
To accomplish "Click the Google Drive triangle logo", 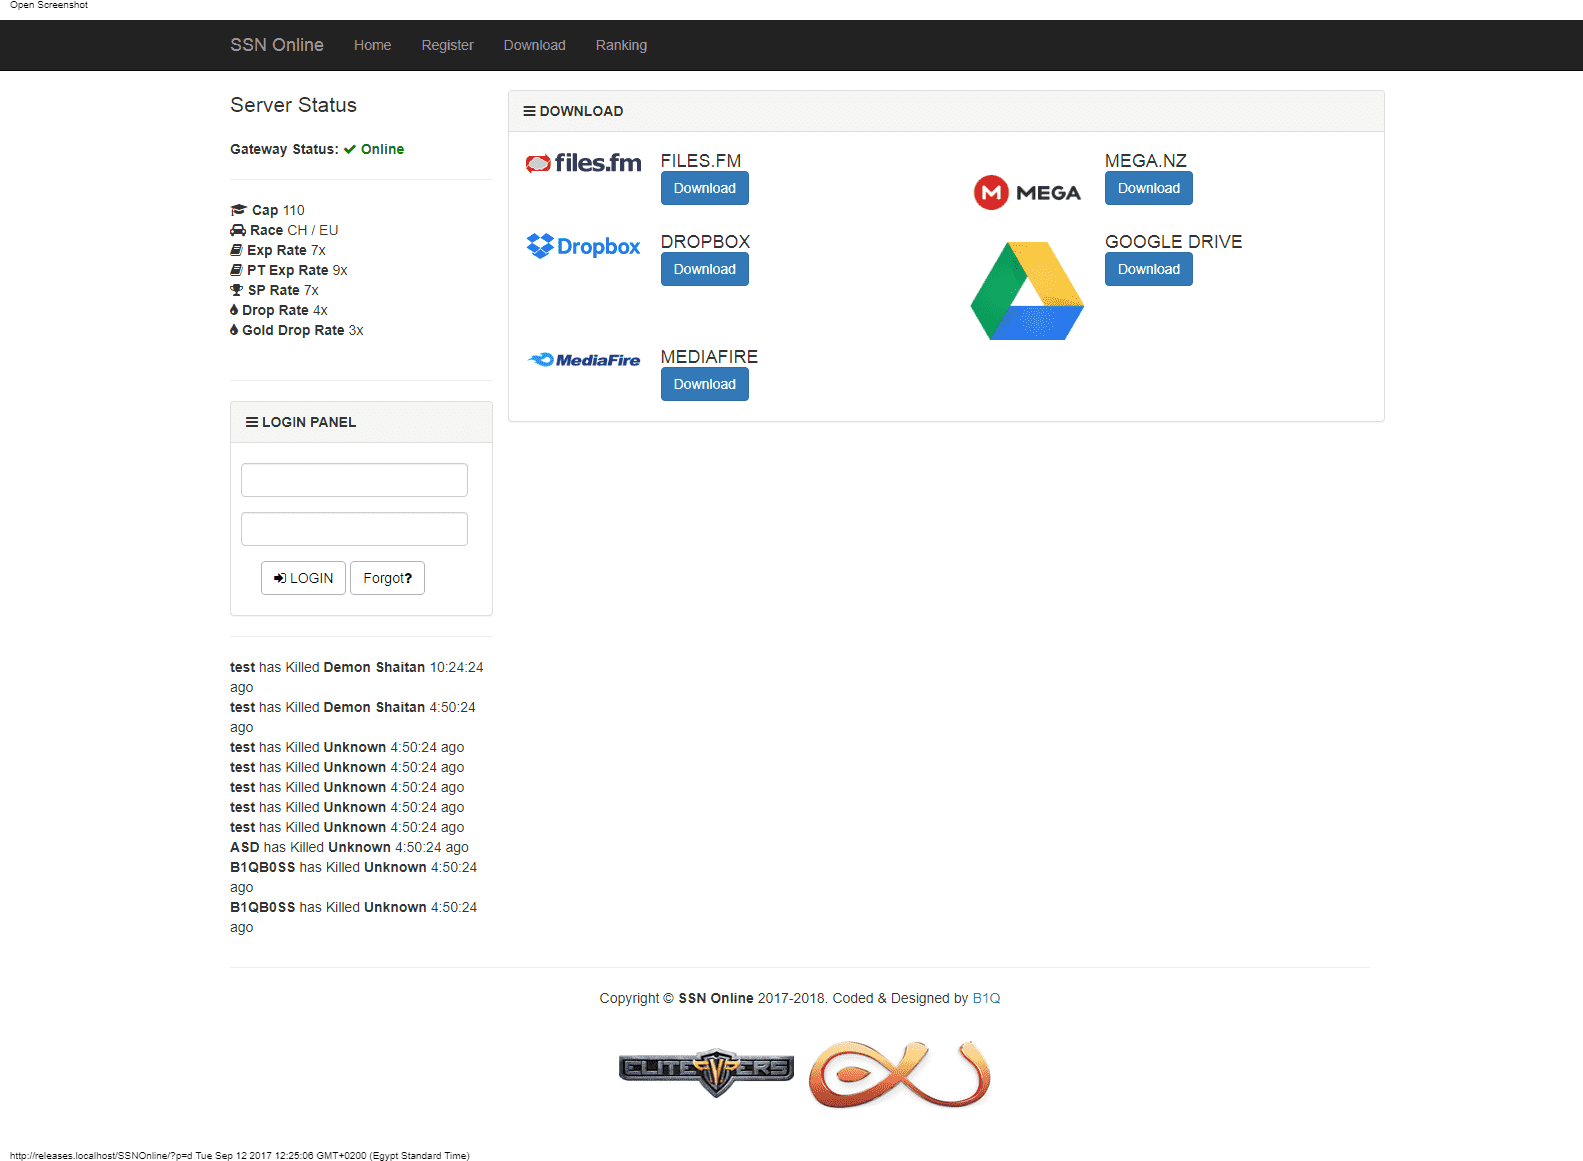I will pyautogui.click(x=1027, y=291).
